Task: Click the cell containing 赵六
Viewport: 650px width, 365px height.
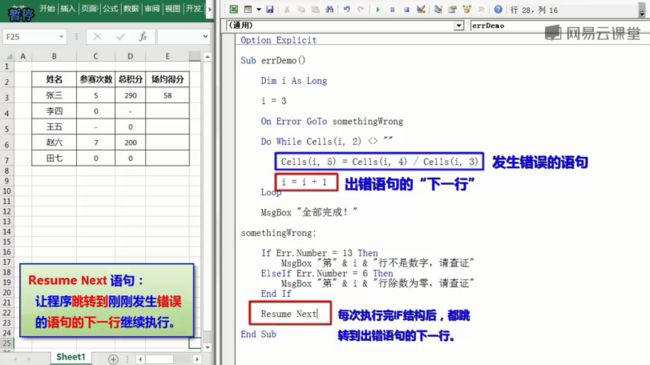Action: [x=54, y=142]
